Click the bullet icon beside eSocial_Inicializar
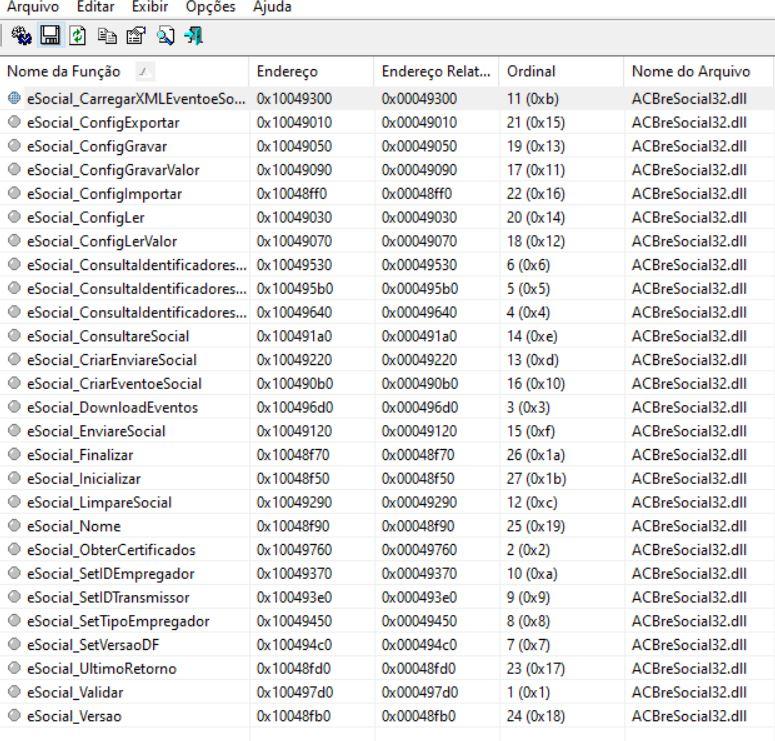The width and height of the screenshot is (775, 741). click(x=14, y=478)
